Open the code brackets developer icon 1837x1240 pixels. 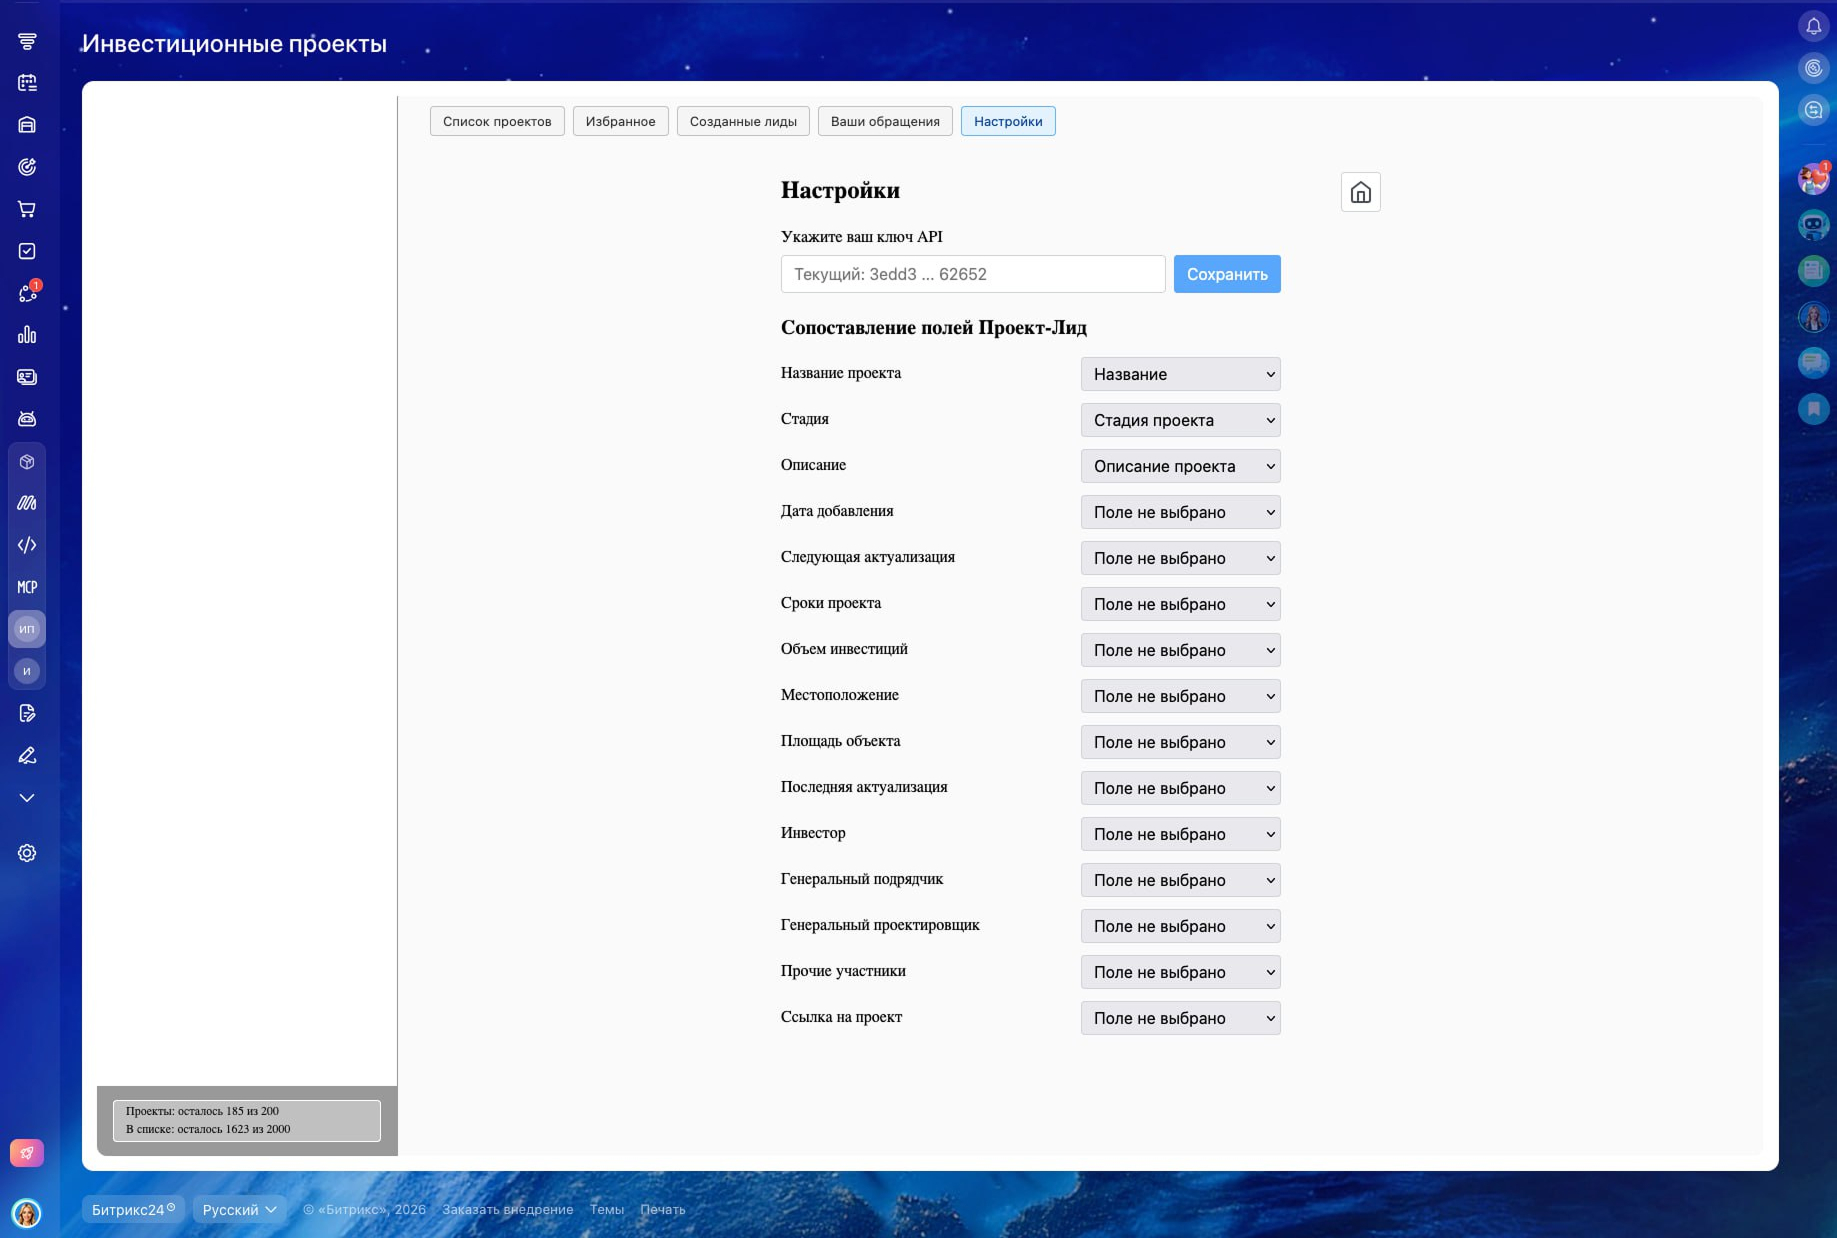click(x=27, y=545)
